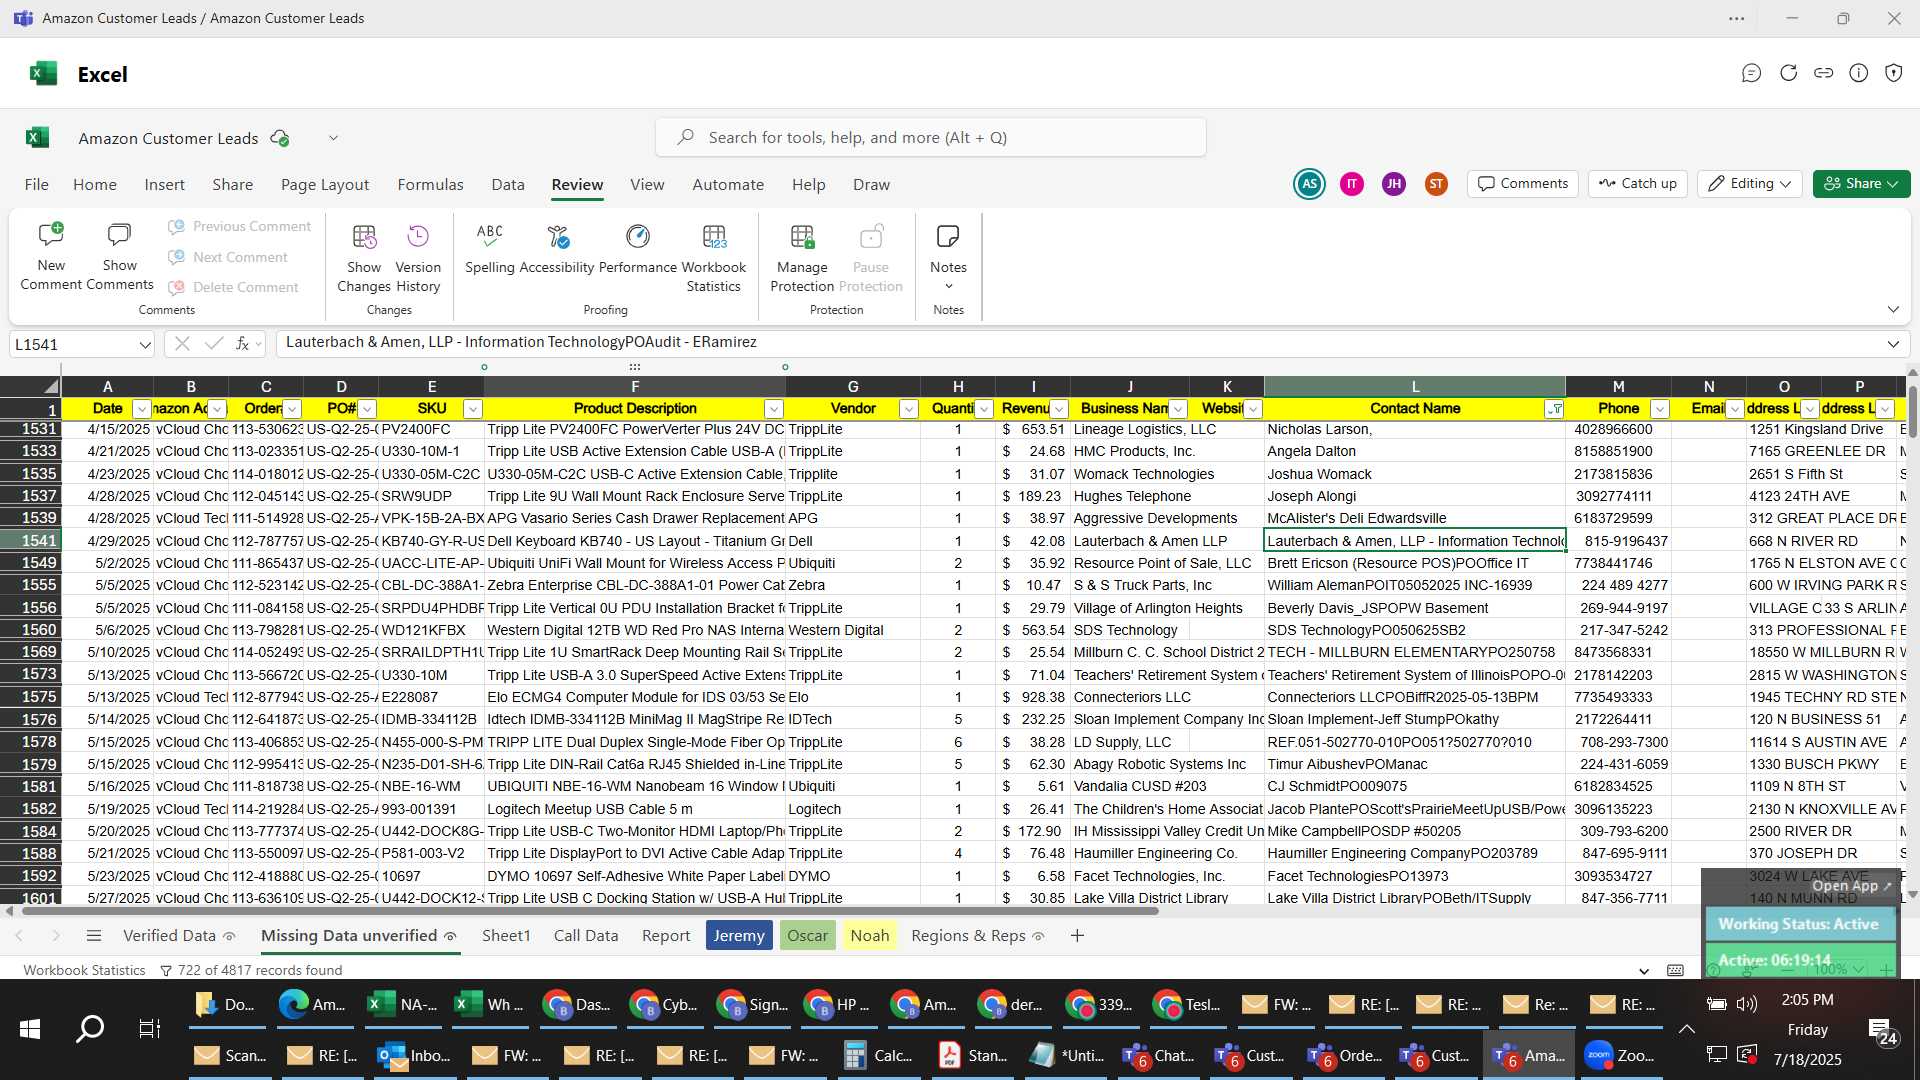Image resolution: width=1920 pixels, height=1080 pixels.
Task: Open Show Comments pane
Action: 119,256
